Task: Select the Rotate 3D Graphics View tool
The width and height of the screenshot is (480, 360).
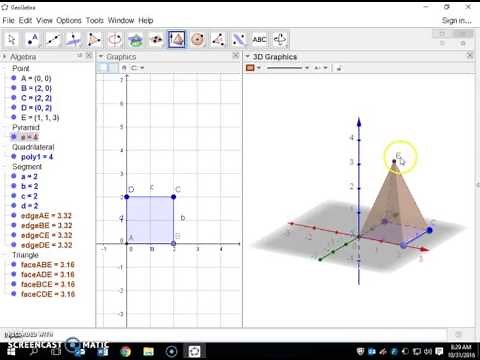Action: (x=280, y=40)
